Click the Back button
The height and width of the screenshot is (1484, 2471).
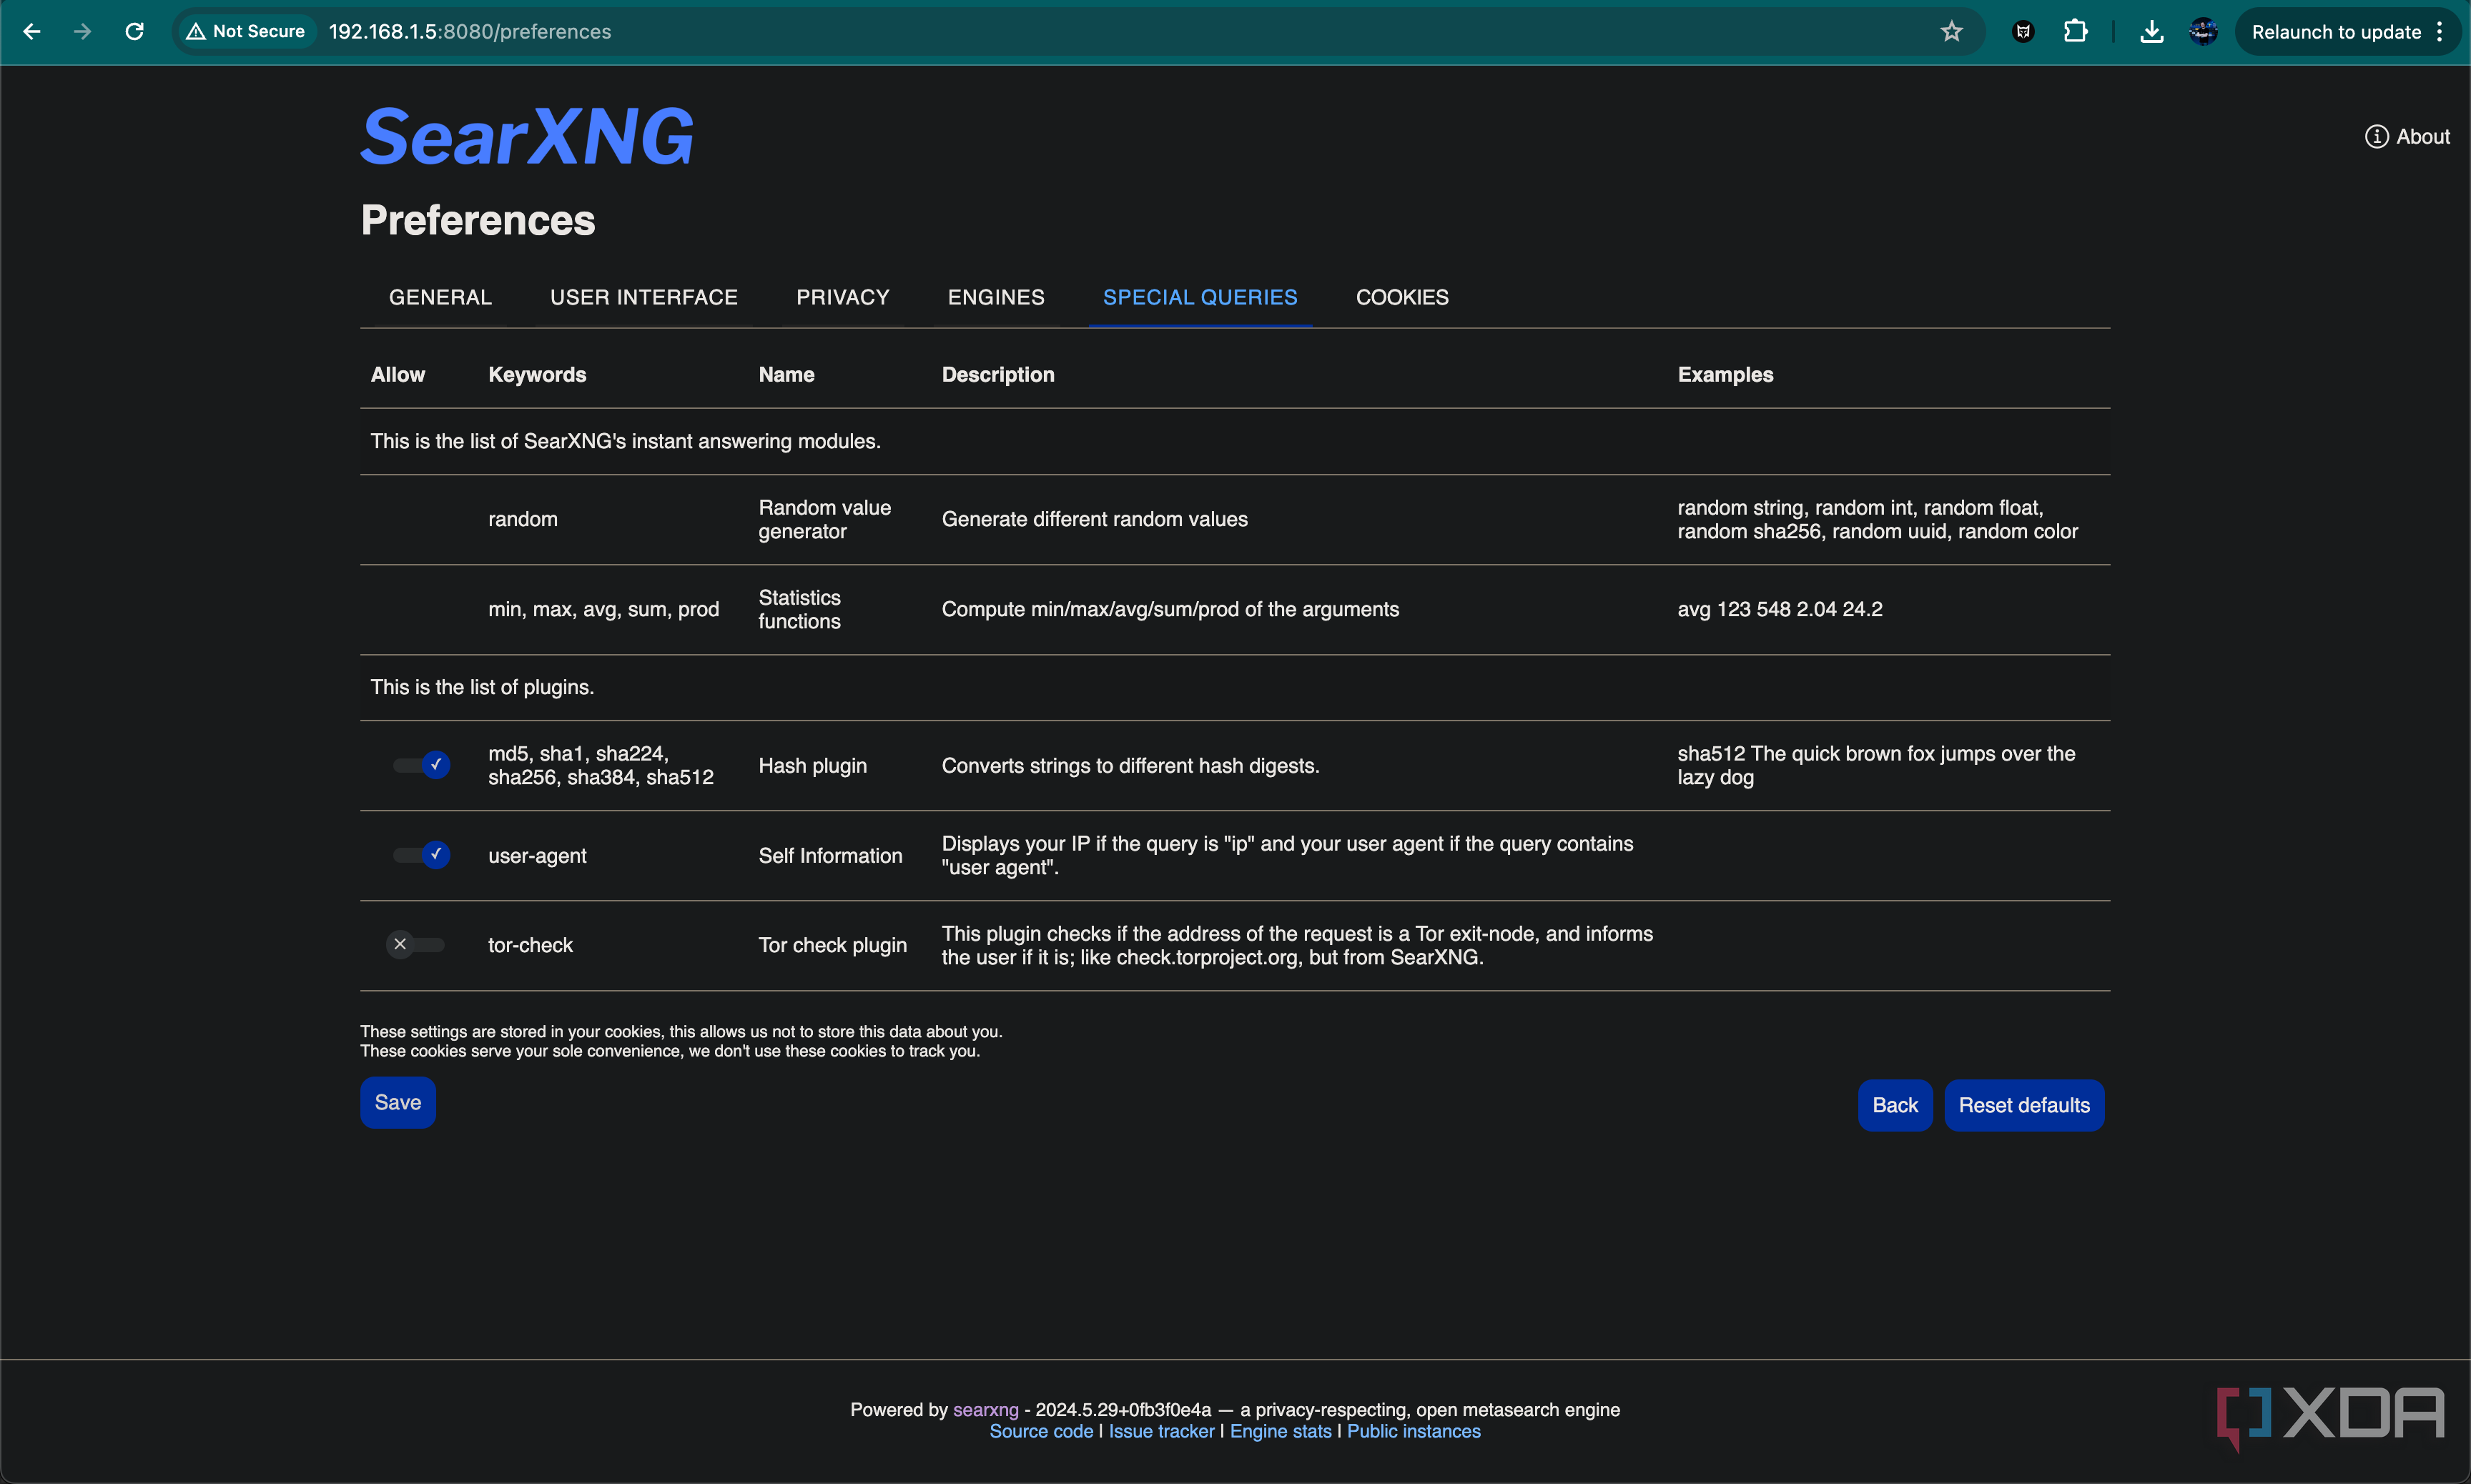pos(1894,1105)
